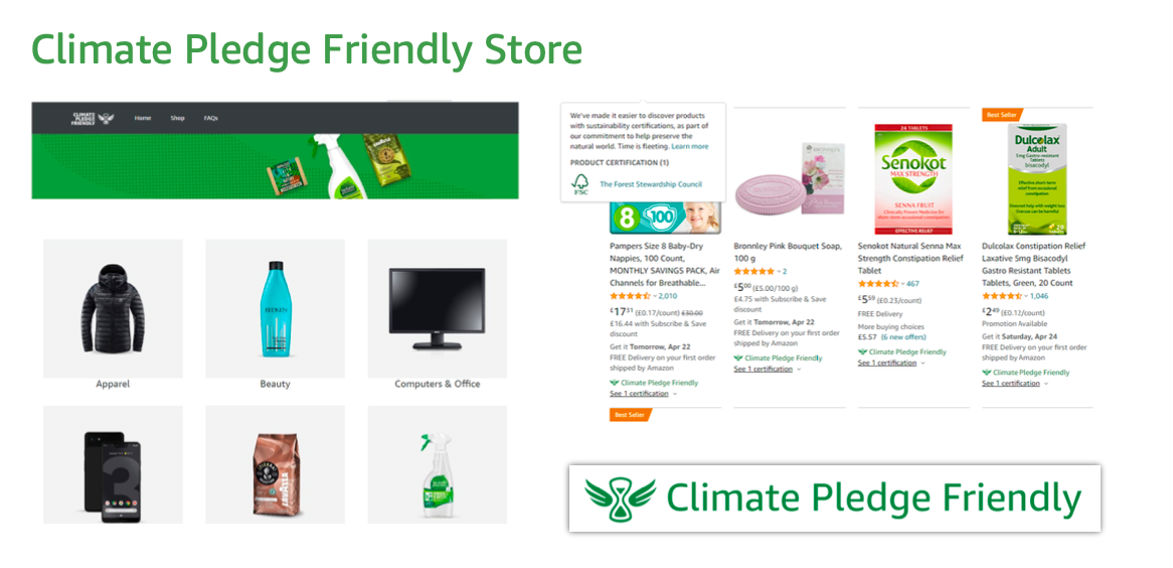The height and width of the screenshot is (568, 1173).
Task: Choose the smartphone category tile
Action: coord(113,465)
